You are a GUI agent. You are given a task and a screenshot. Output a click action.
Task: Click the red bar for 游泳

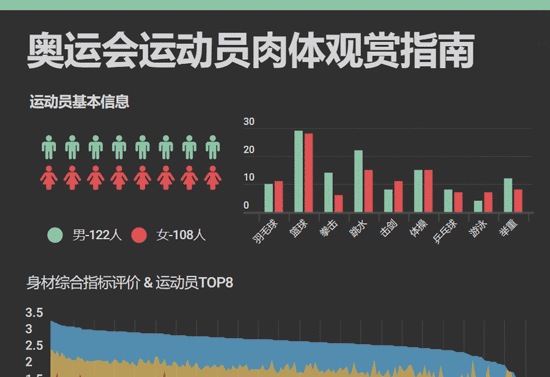[488, 202]
